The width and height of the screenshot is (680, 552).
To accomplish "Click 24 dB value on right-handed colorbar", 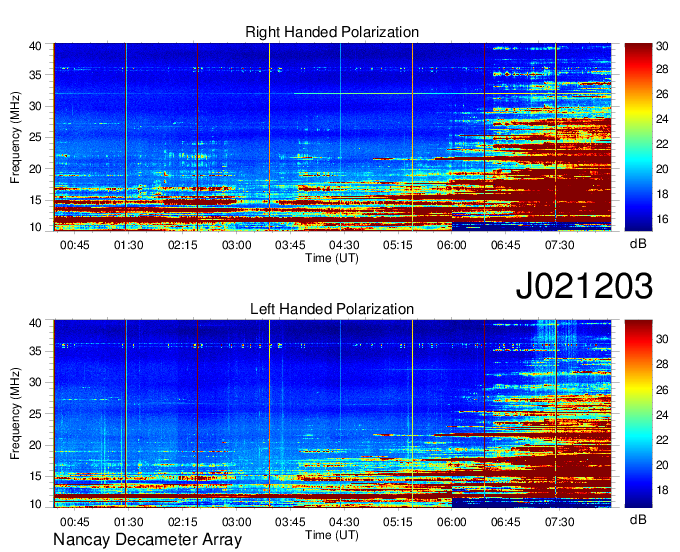I will [662, 119].
